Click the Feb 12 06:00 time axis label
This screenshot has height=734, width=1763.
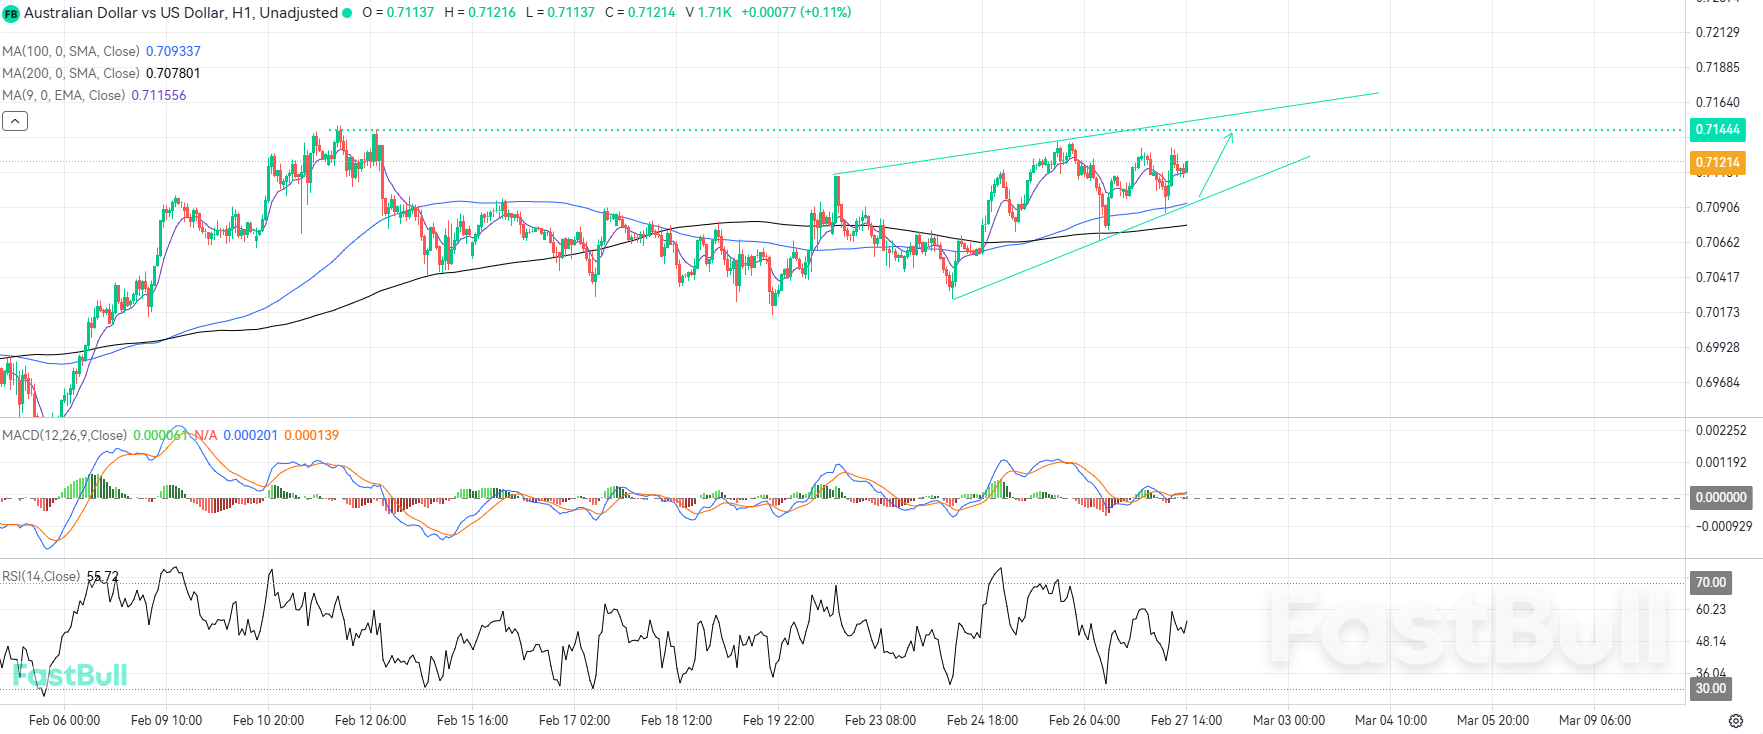click(x=370, y=720)
